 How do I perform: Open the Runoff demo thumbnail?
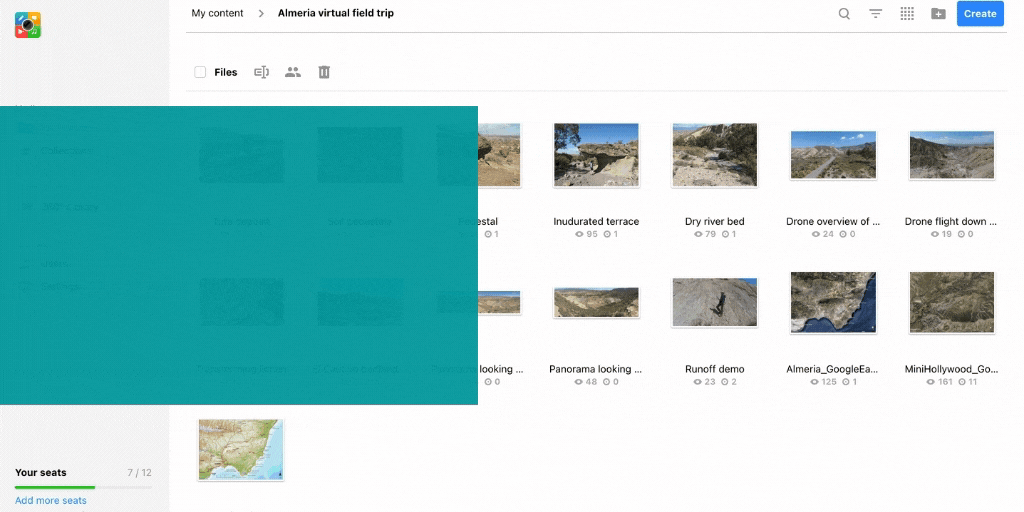click(714, 302)
